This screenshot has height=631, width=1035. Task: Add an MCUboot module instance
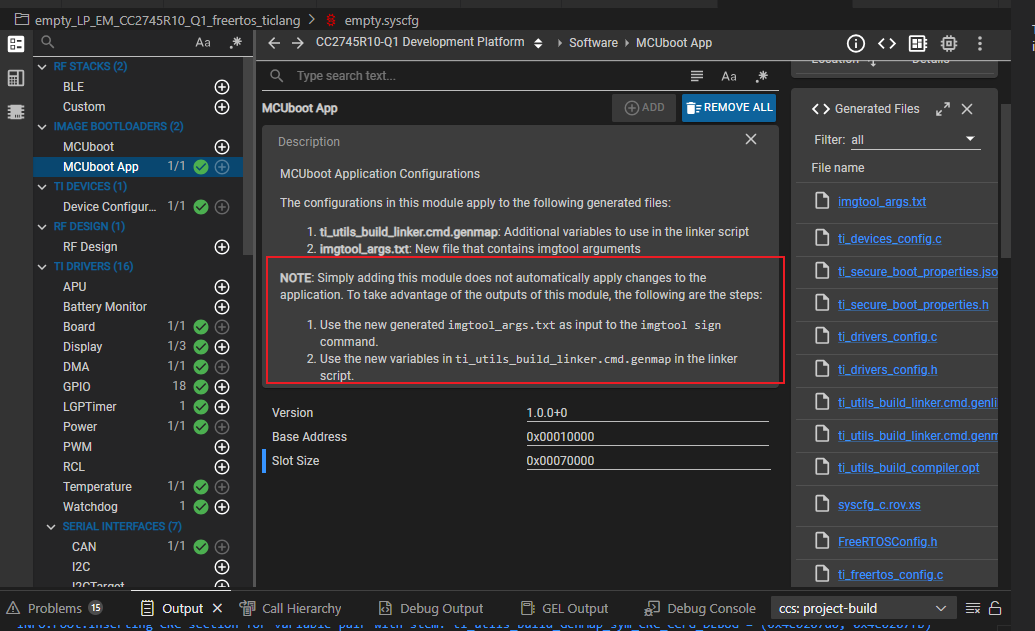[222, 147]
